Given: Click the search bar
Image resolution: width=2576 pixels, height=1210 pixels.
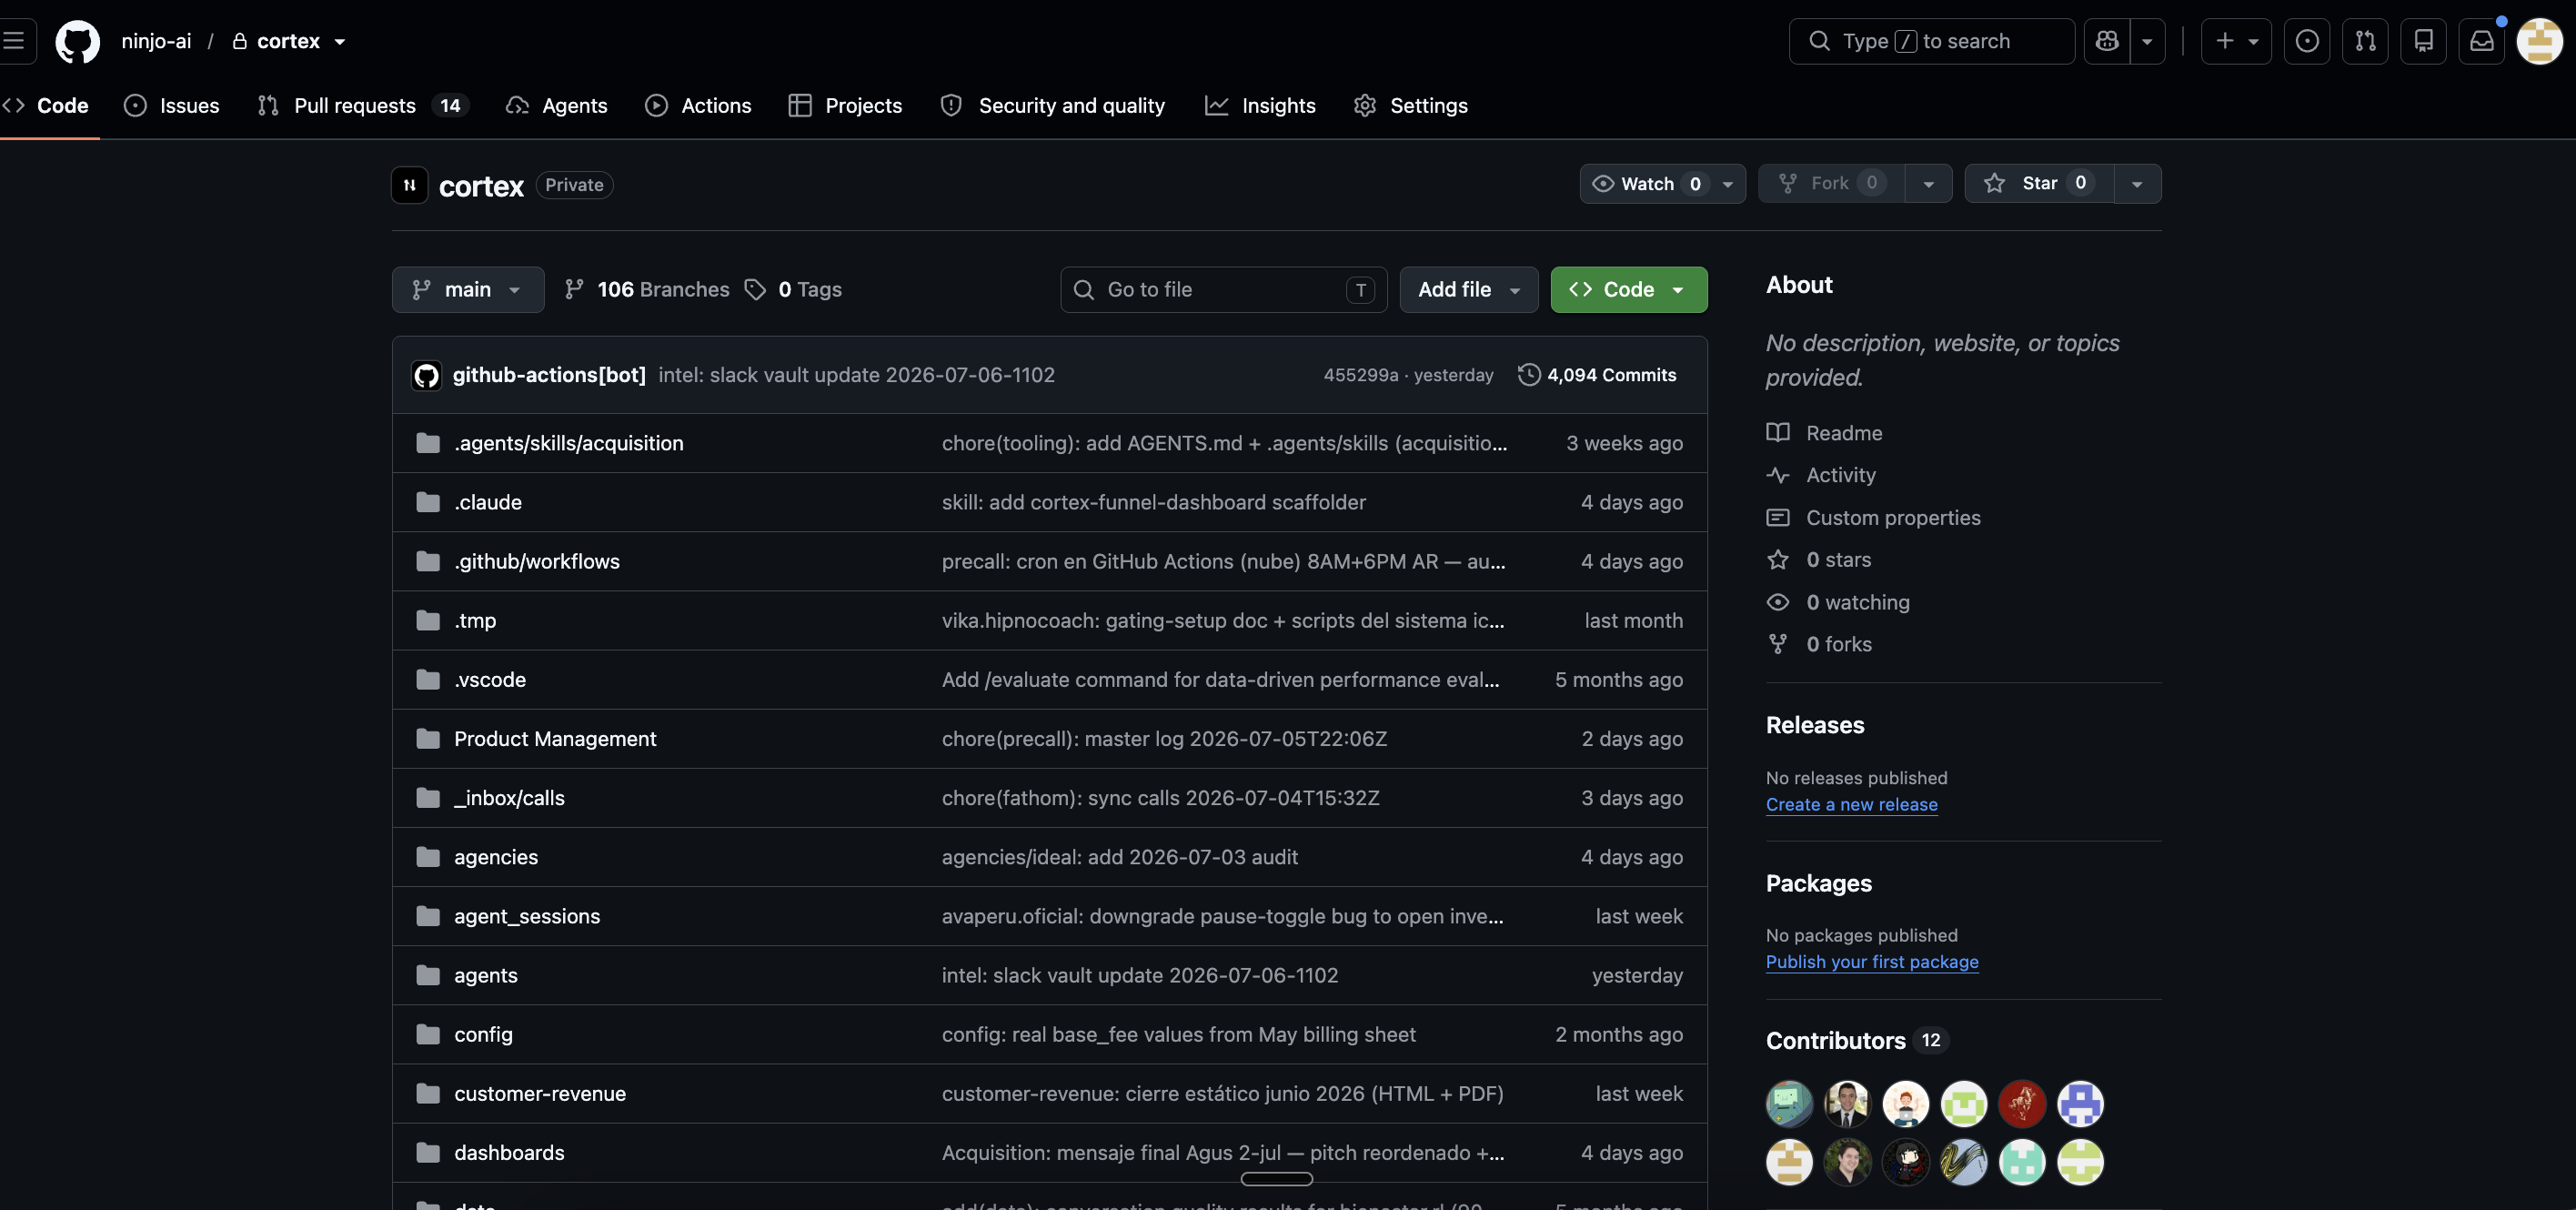Looking at the screenshot, I should (1931, 41).
